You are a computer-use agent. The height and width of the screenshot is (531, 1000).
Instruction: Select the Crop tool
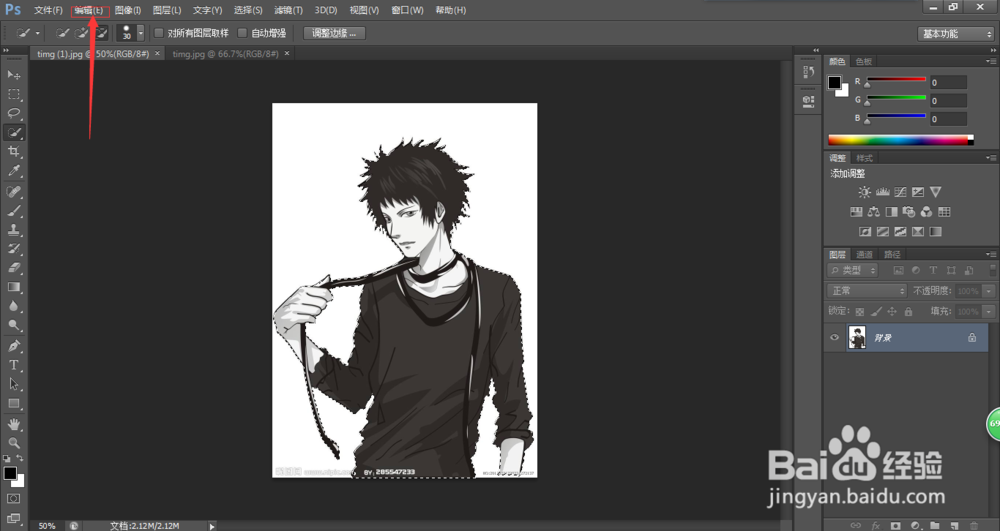click(x=13, y=152)
